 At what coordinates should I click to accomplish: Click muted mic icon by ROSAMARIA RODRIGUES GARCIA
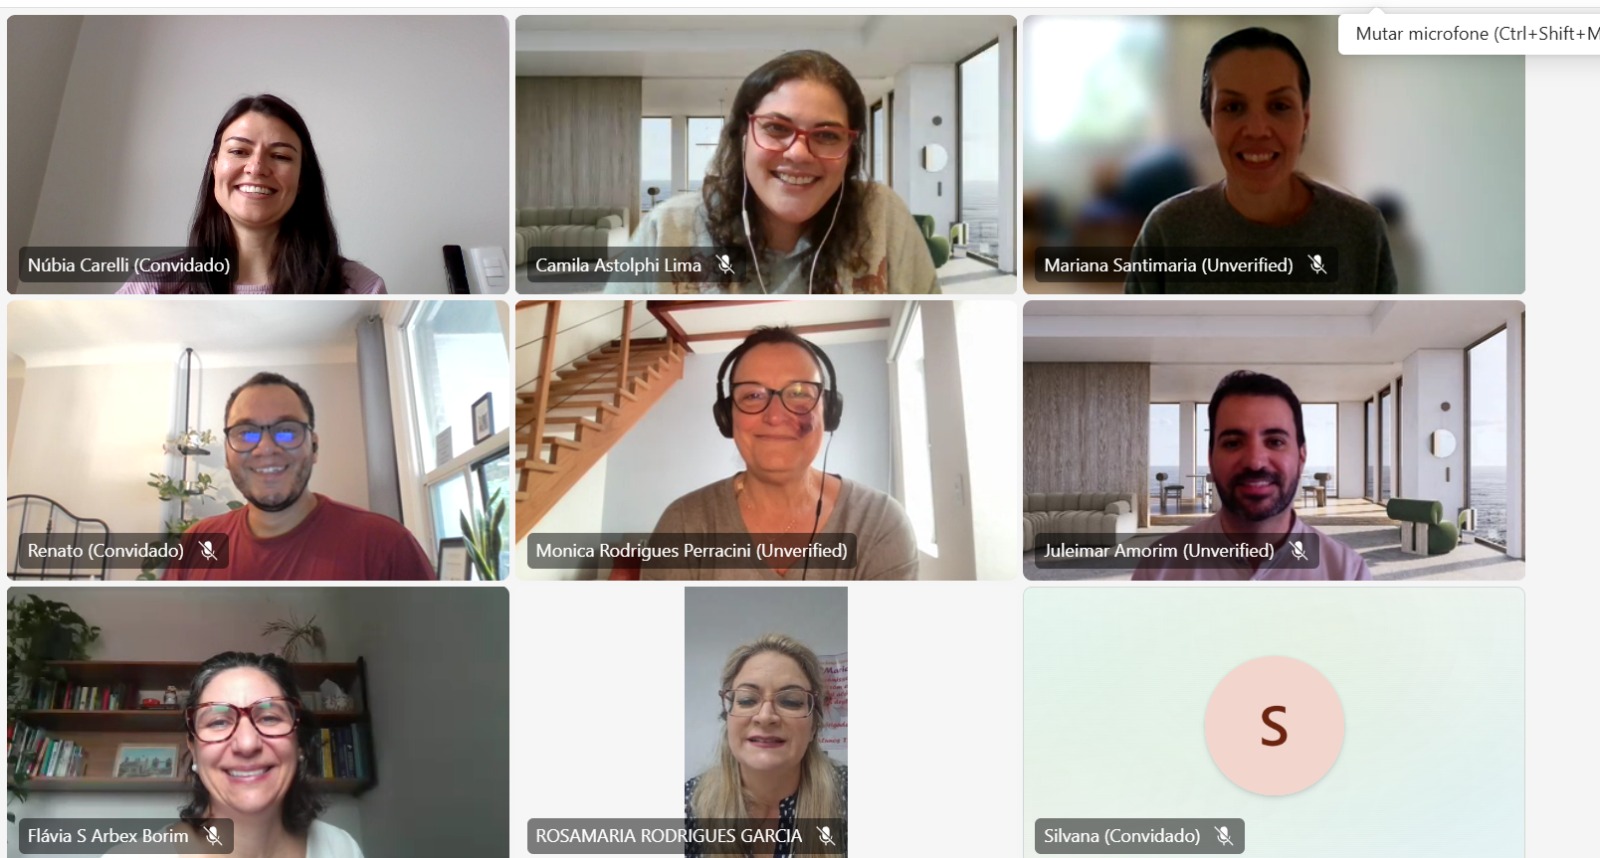tap(826, 835)
